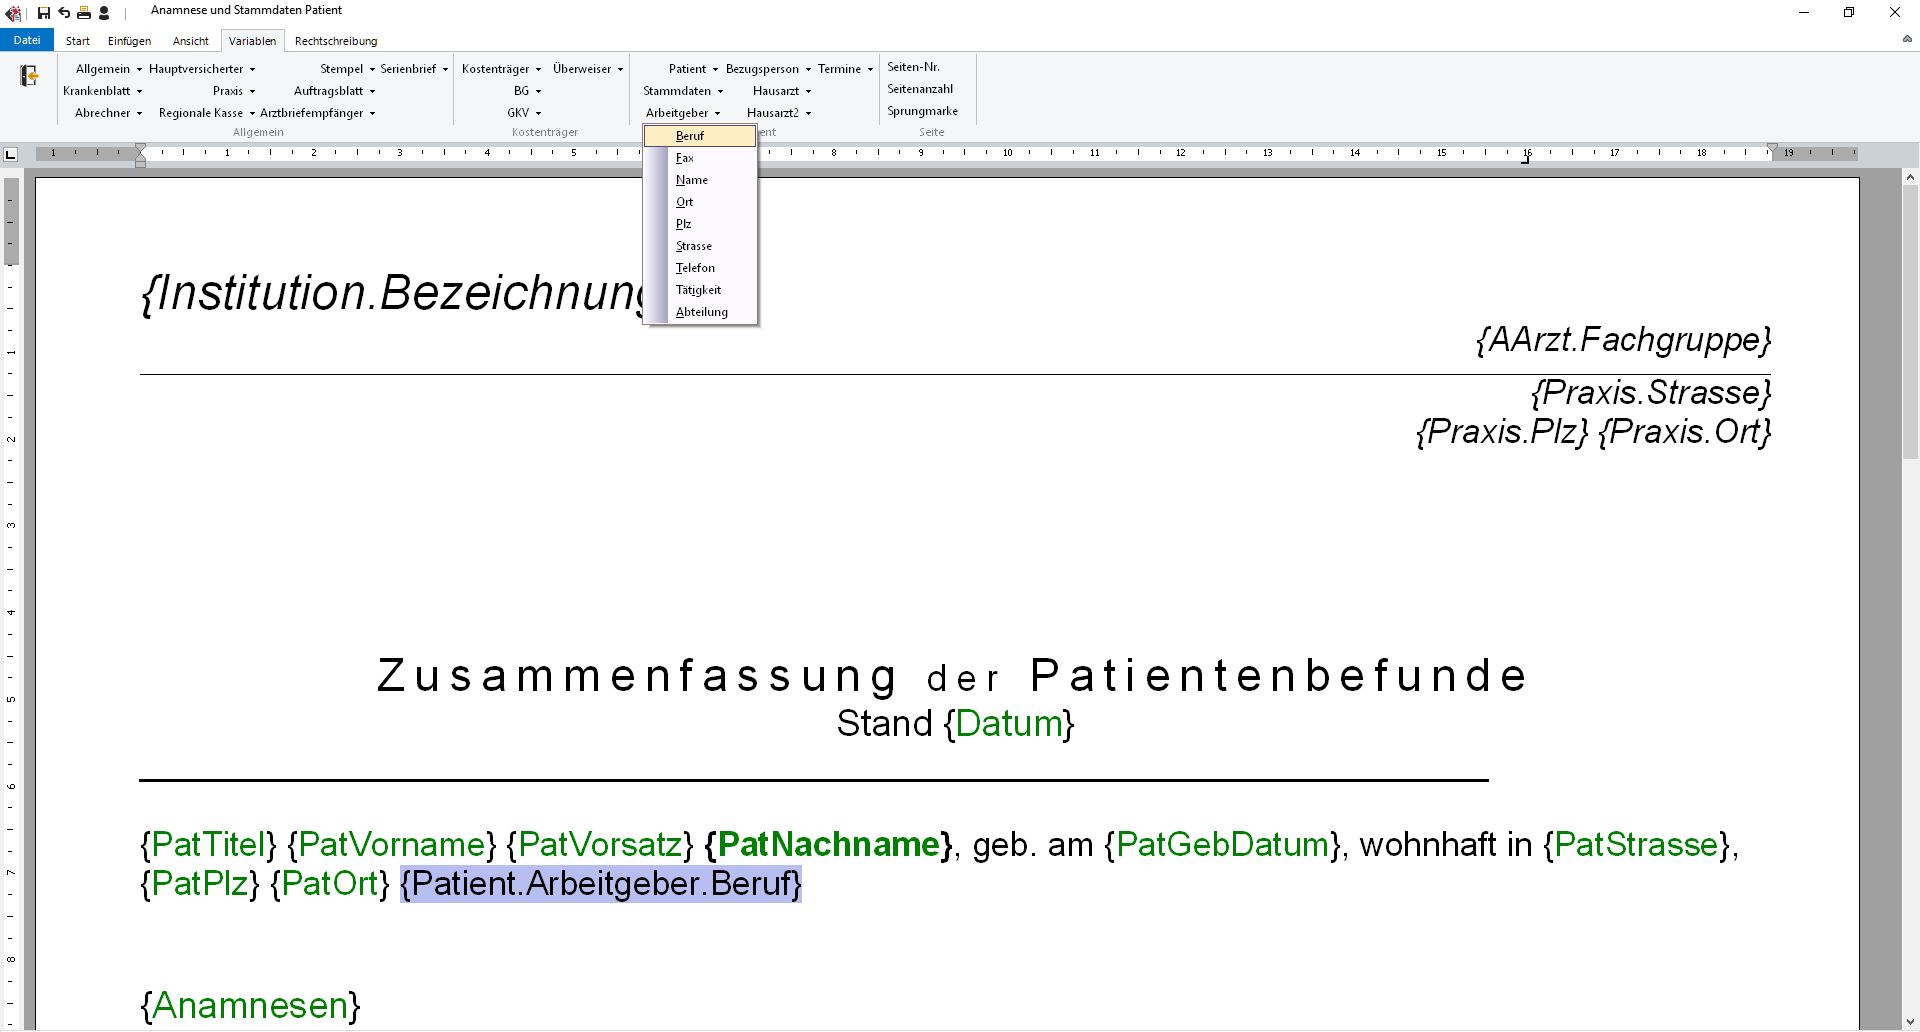1920x1032 pixels.
Task: Click the exit door icon in ribbon
Action: click(x=29, y=75)
